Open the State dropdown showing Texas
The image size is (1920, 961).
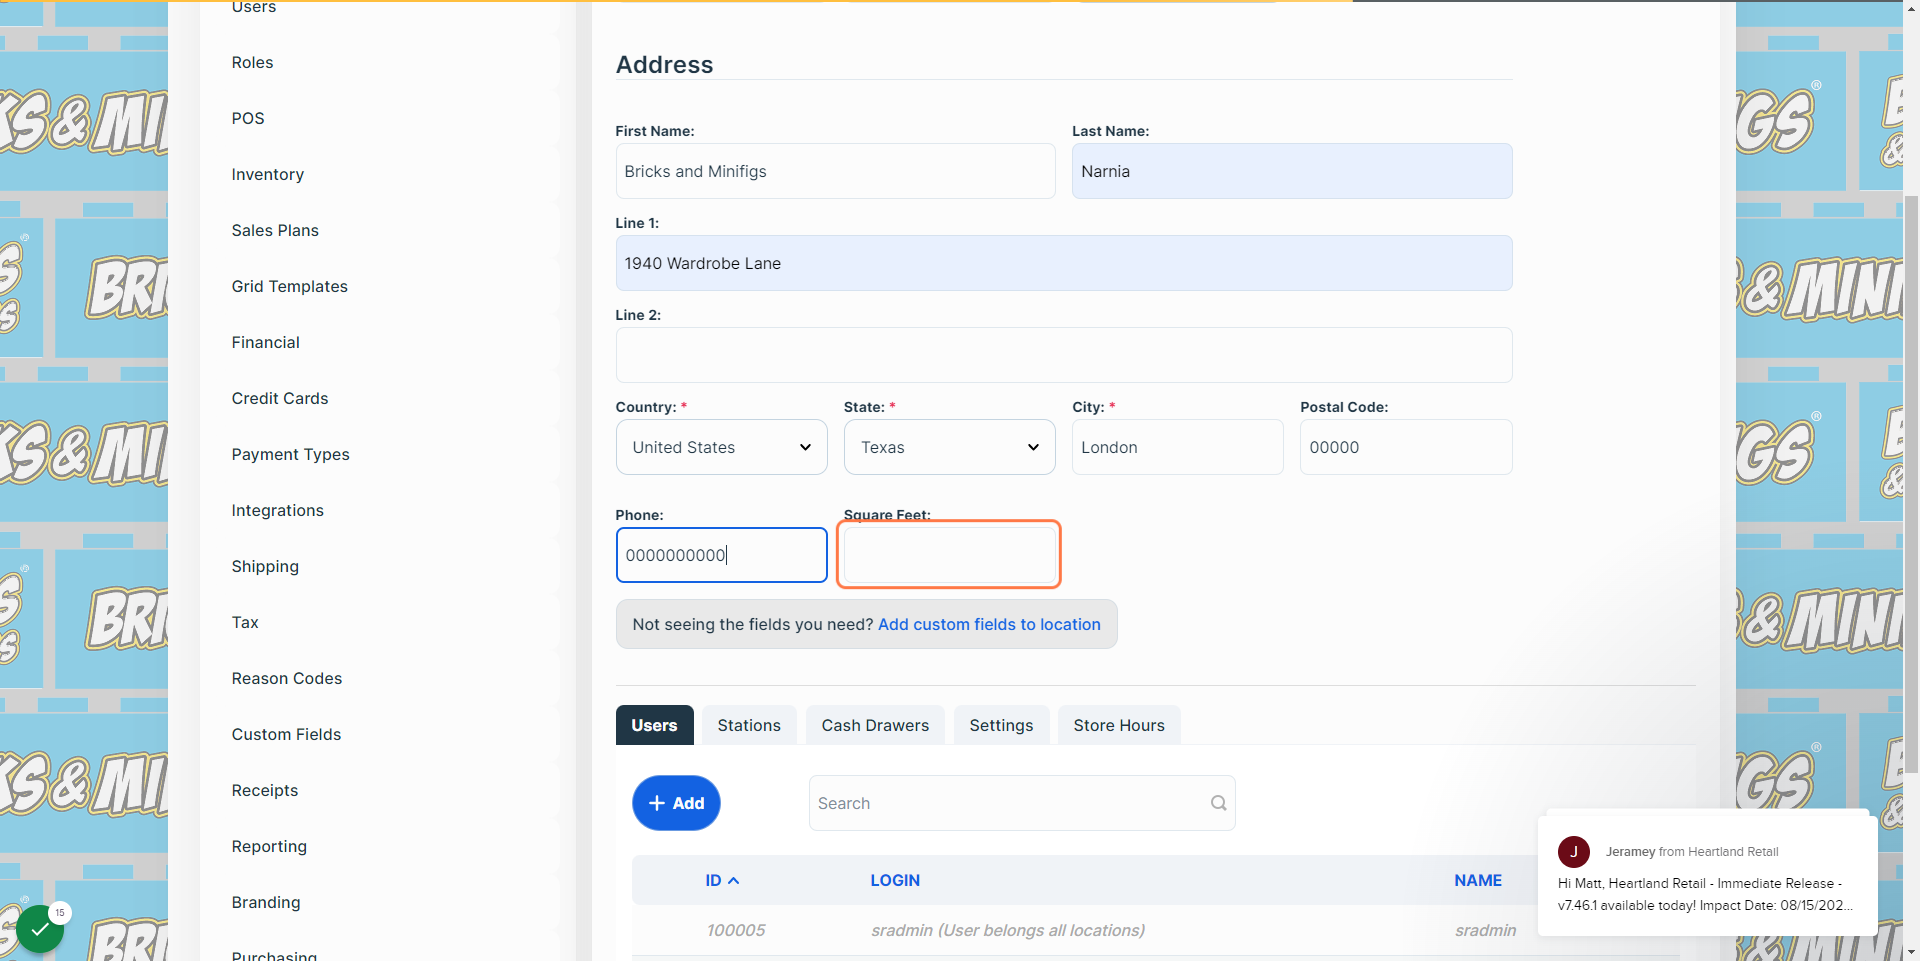coord(949,447)
